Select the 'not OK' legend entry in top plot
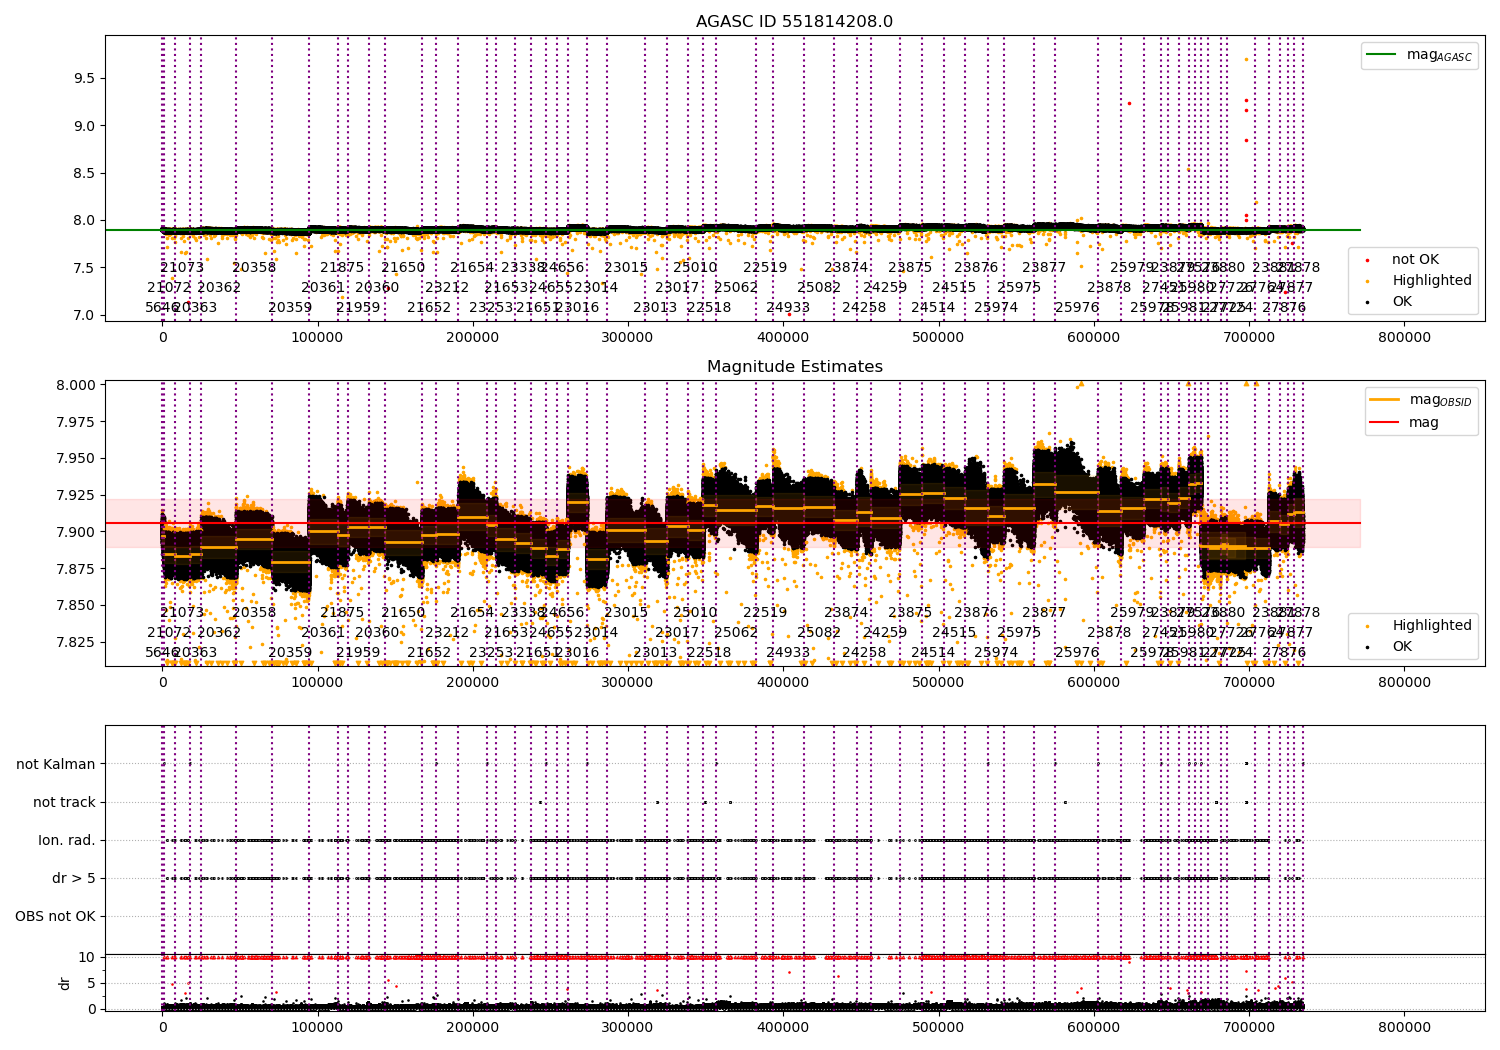Viewport: 1500px width, 1050px height. pos(1415,260)
